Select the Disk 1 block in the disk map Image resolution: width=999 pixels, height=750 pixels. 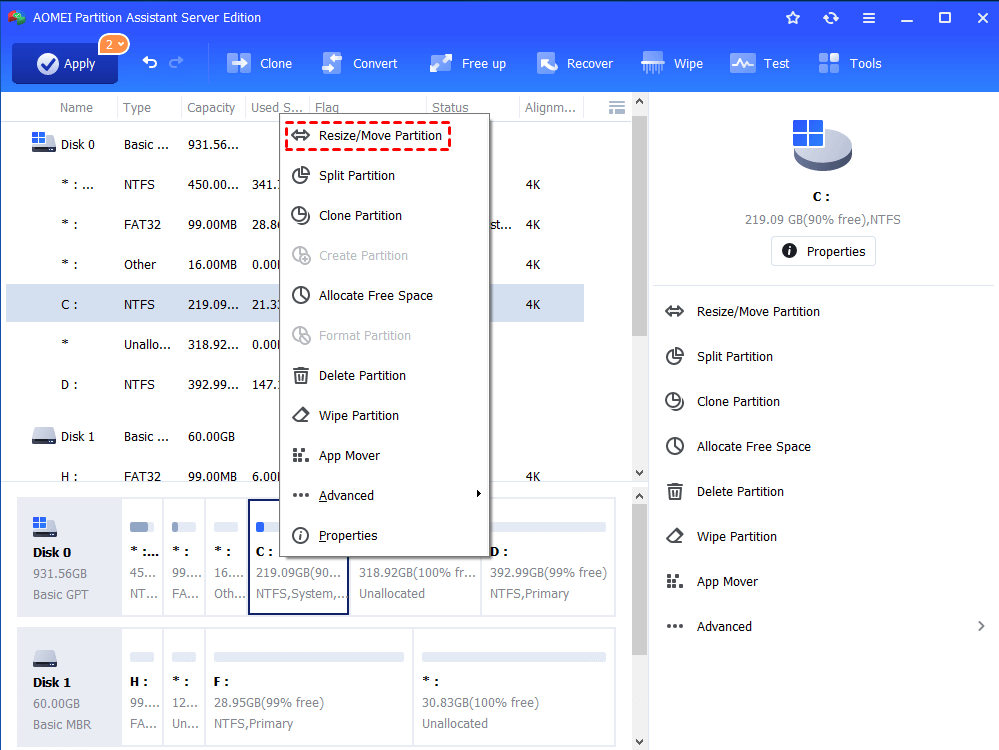[69, 687]
